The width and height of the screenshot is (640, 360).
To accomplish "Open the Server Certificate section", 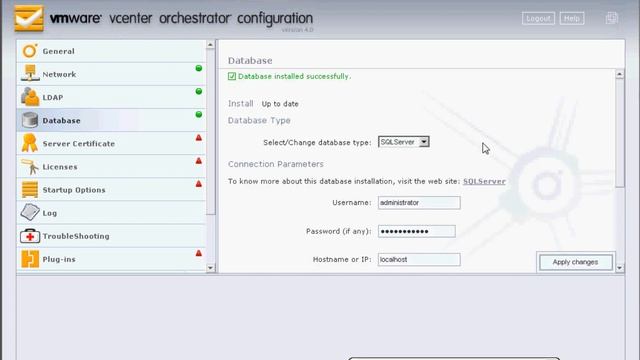I will 111,143.
